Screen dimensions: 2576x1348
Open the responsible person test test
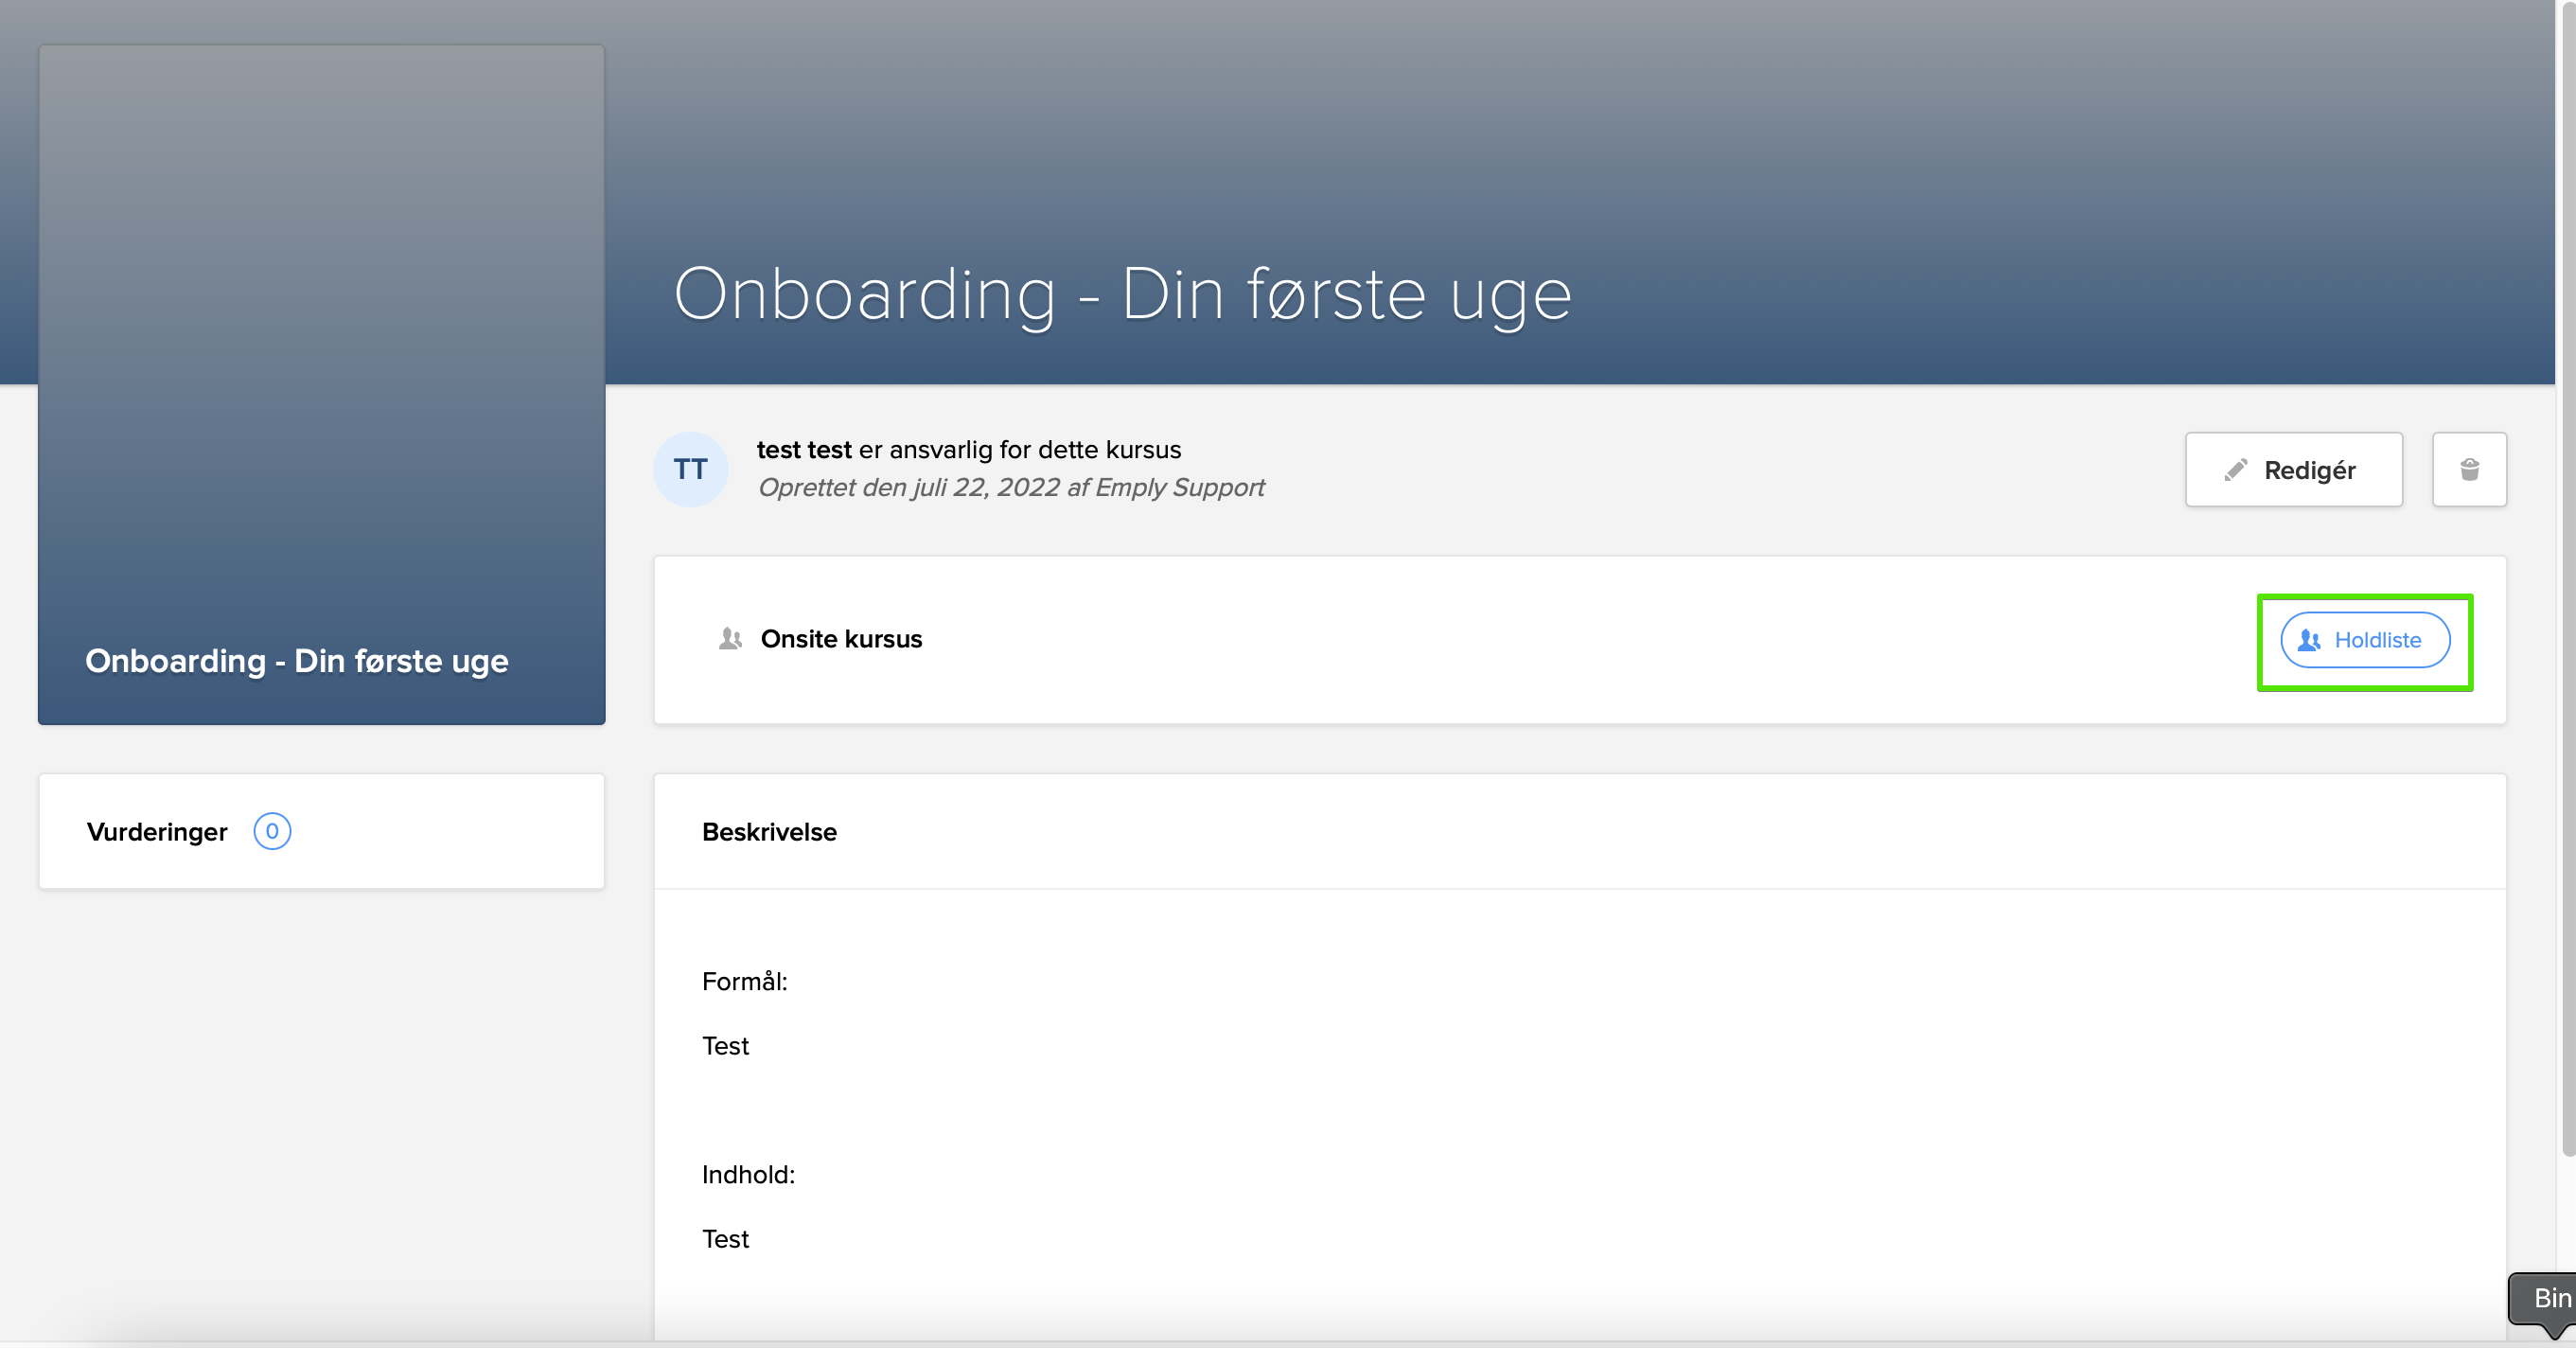click(x=804, y=450)
